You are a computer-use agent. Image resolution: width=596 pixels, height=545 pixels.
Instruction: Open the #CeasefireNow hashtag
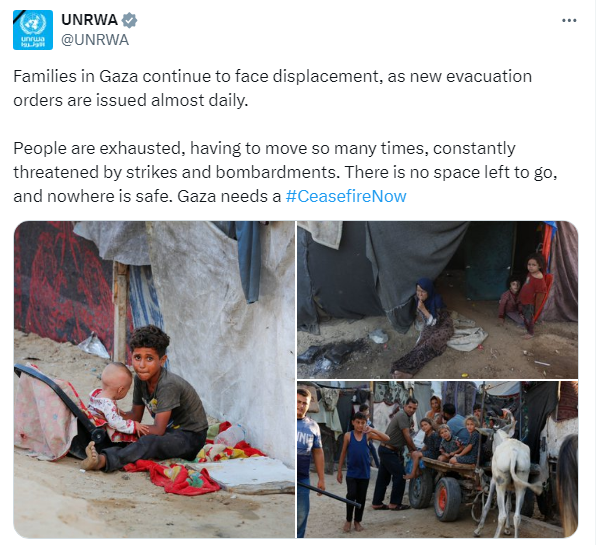point(346,196)
